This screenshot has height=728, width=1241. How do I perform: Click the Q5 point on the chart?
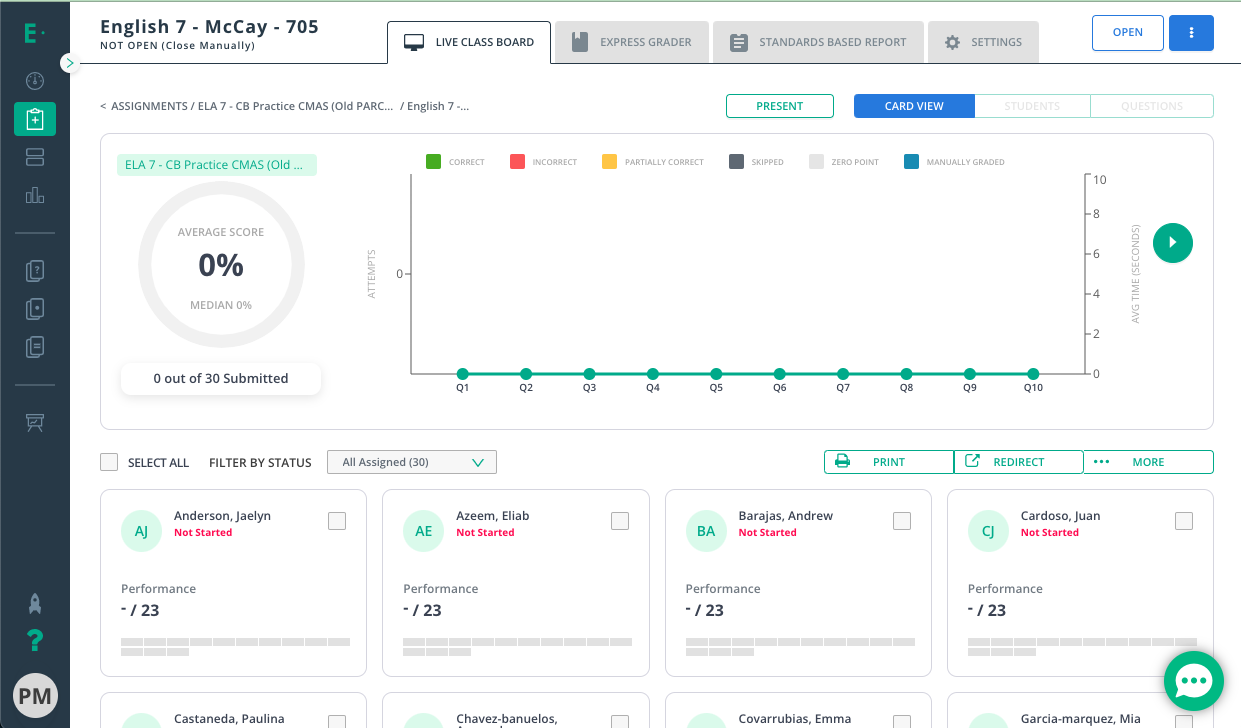[x=716, y=374]
